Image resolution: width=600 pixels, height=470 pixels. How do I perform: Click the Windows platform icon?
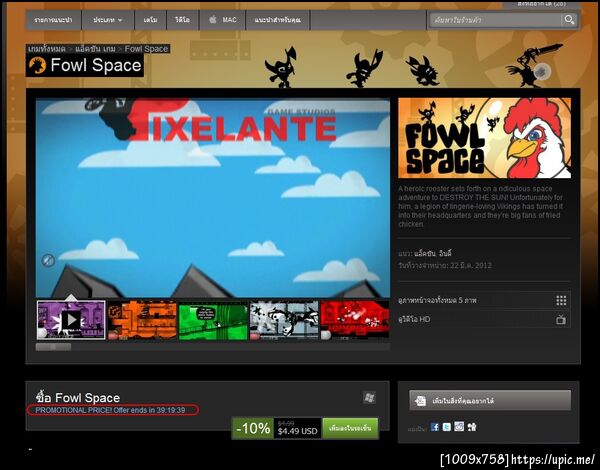[369, 398]
